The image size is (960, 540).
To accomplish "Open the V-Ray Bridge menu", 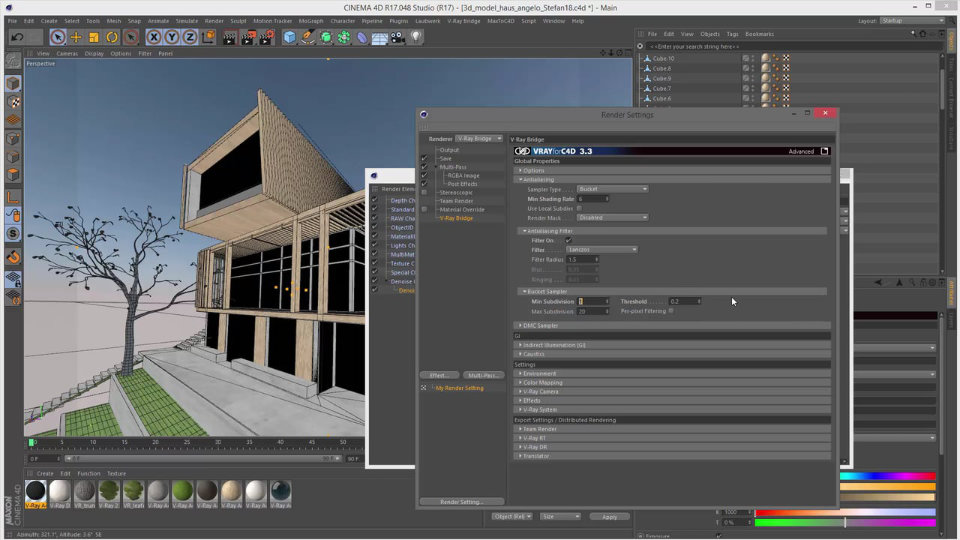I will (463, 21).
